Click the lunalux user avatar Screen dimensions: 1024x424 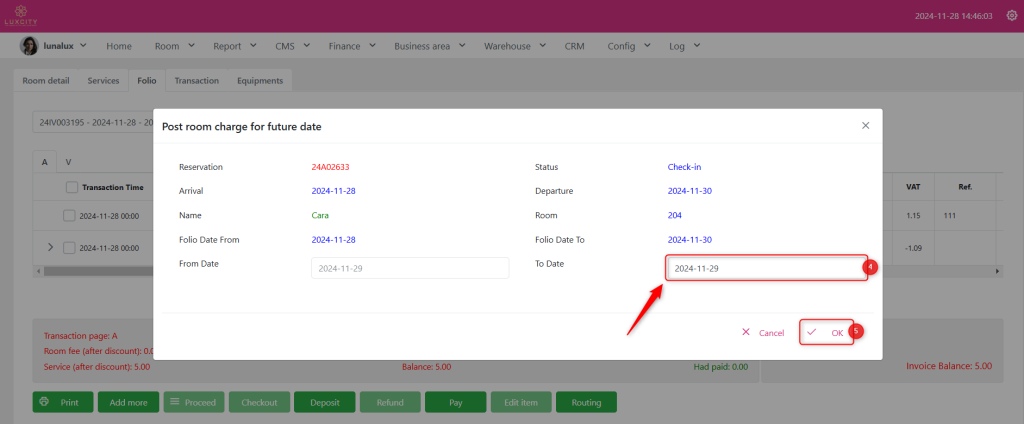click(x=29, y=46)
